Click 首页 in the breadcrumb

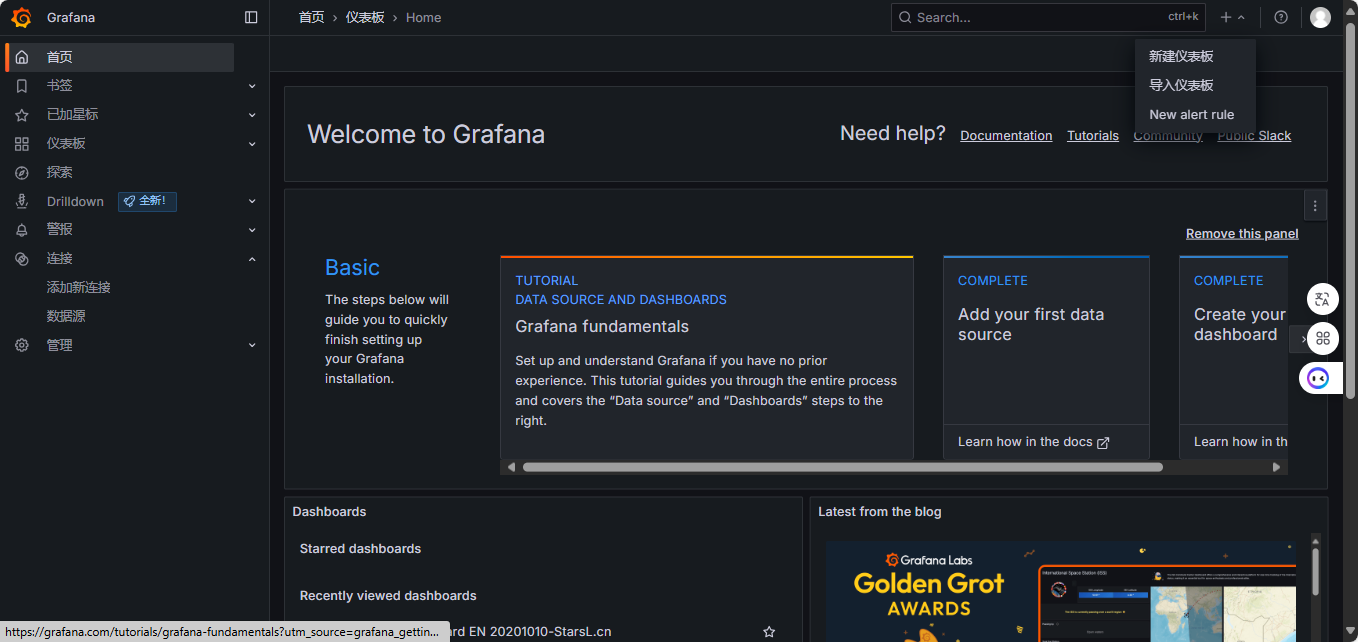pyautogui.click(x=312, y=17)
